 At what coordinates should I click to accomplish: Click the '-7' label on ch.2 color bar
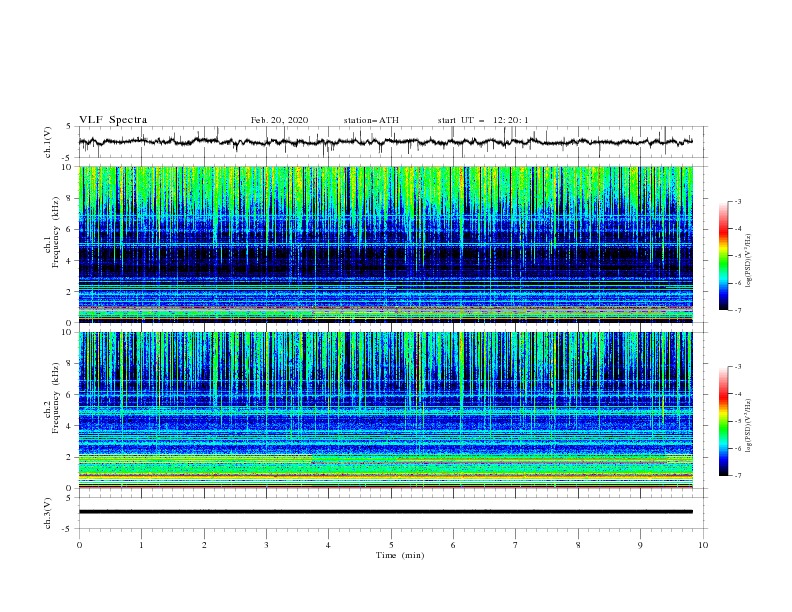tap(737, 476)
